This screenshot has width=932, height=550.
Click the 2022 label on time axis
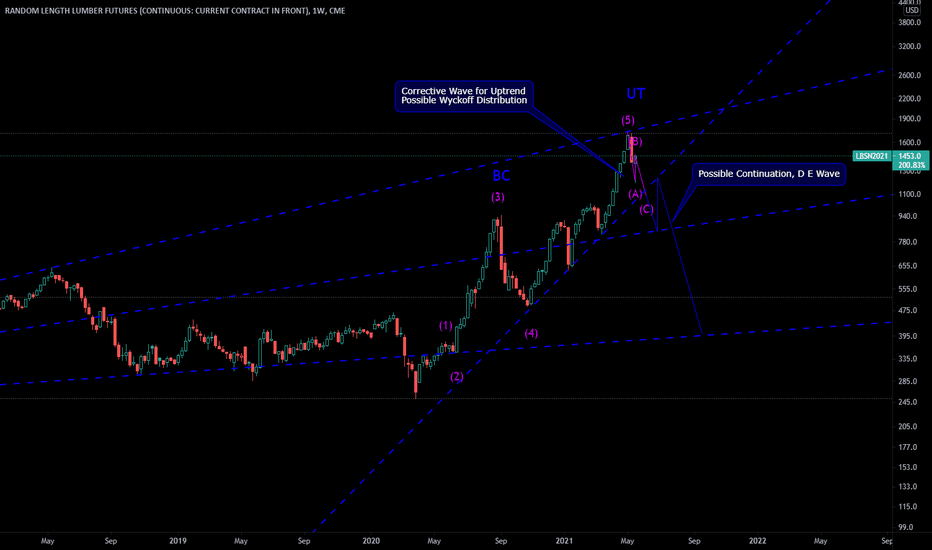coord(757,541)
